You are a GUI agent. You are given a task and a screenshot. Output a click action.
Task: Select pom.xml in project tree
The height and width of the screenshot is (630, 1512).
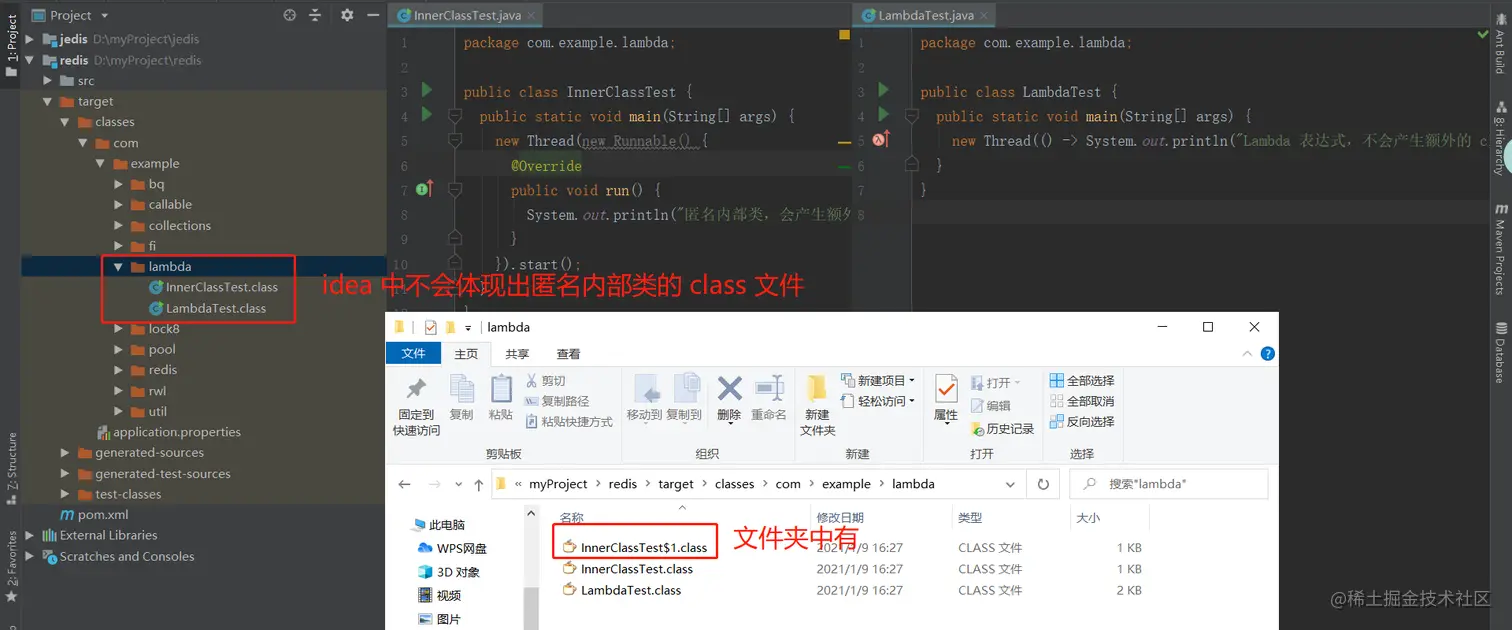coord(94,515)
